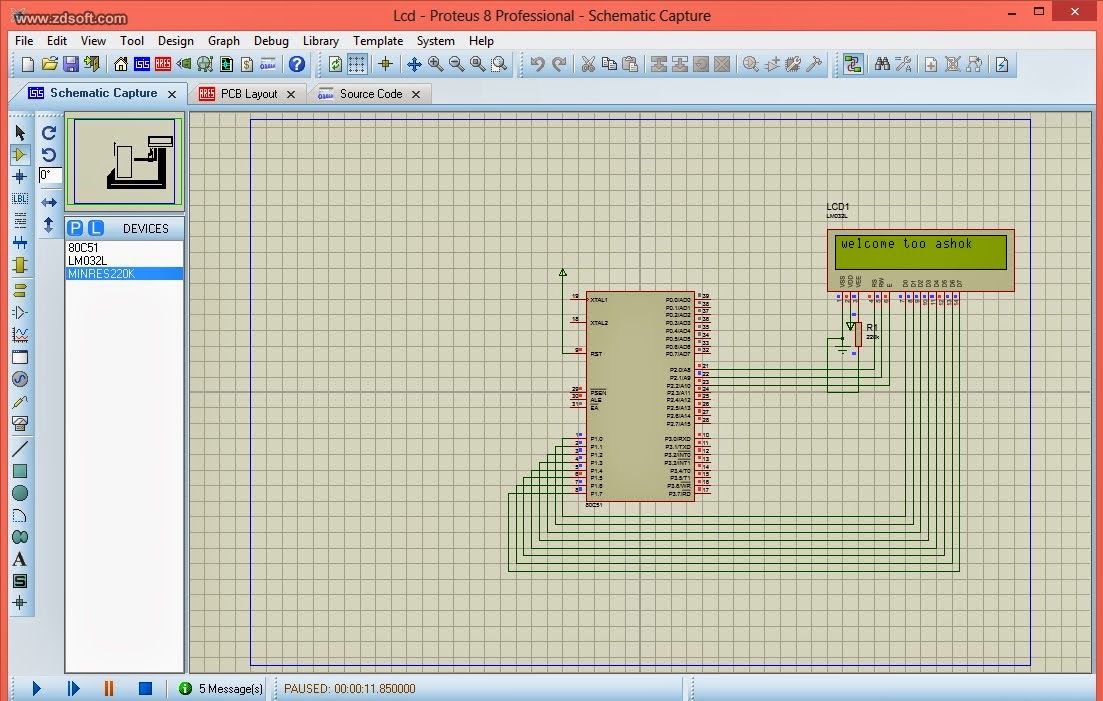The height and width of the screenshot is (701, 1103).
Task: Stop the simulation
Action: (145, 688)
